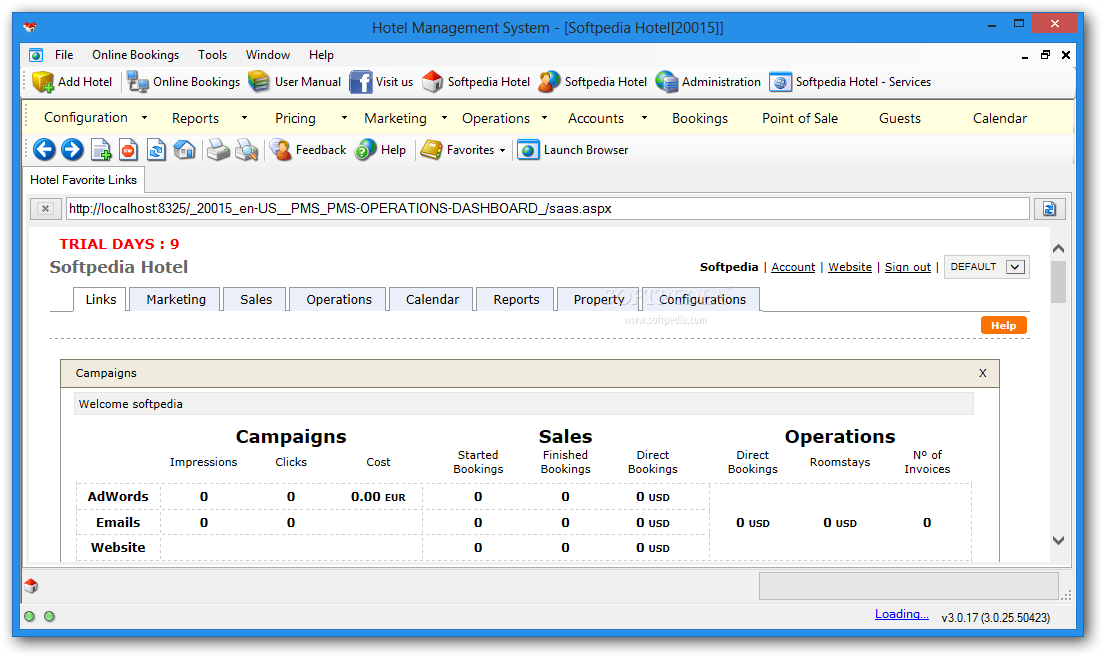Open the Window menu
Image resolution: width=1104 pixels, height=657 pixels.
[268, 55]
